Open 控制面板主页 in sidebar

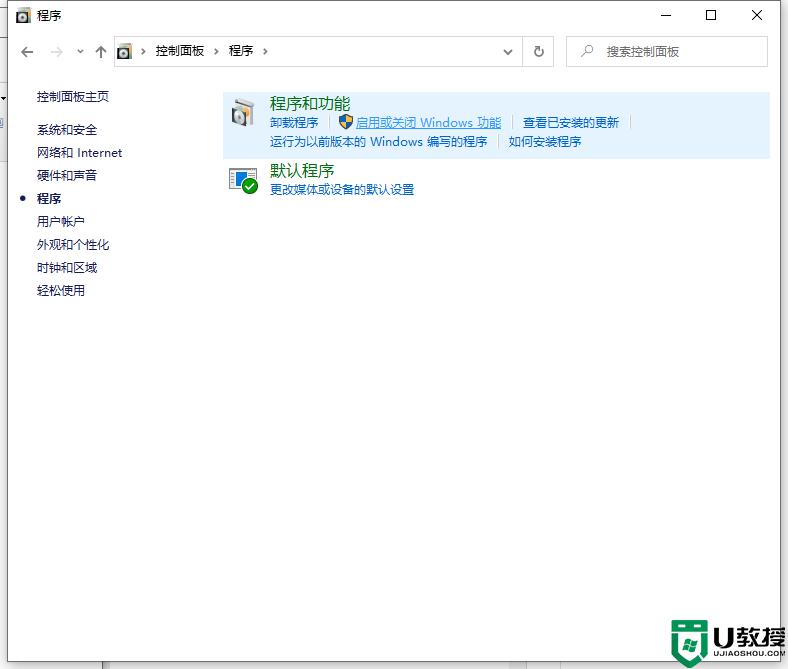tap(73, 97)
